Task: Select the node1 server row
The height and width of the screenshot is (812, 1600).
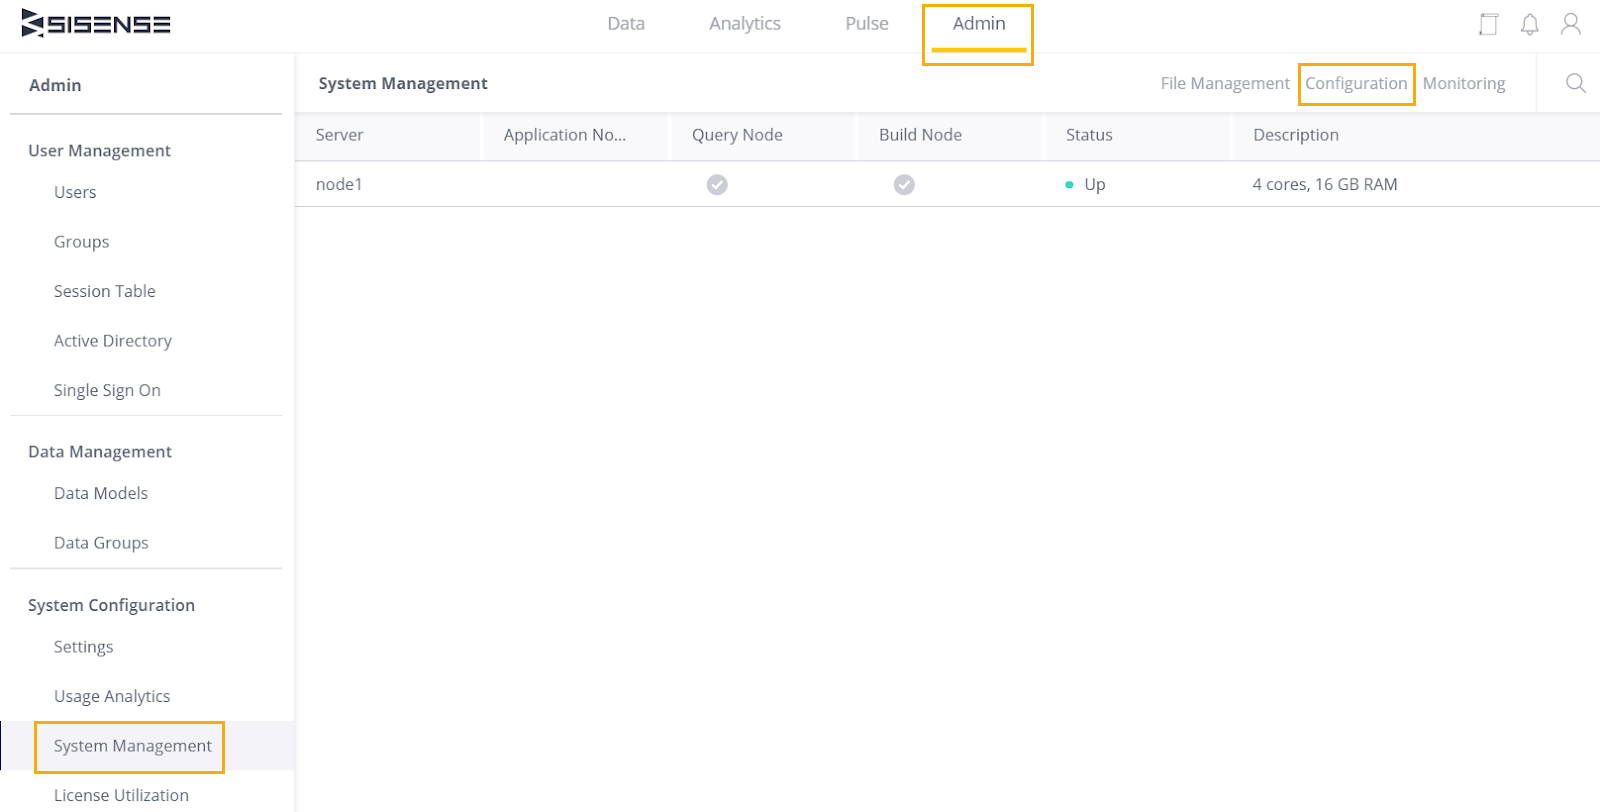Action: pyautogui.click(x=339, y=184)
